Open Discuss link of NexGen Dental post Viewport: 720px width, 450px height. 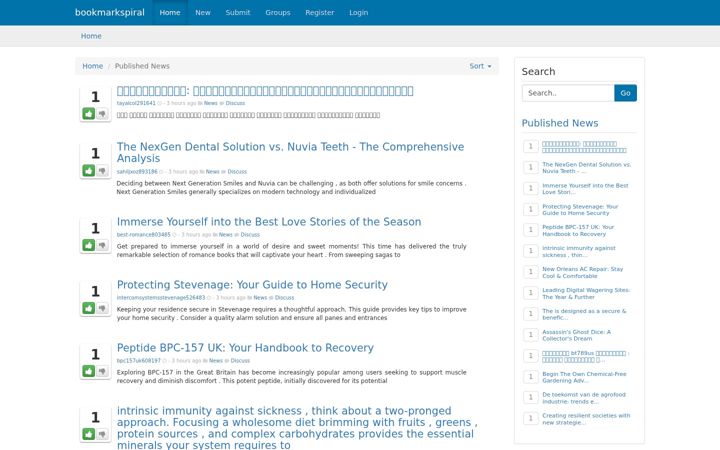tap(237, 172)
